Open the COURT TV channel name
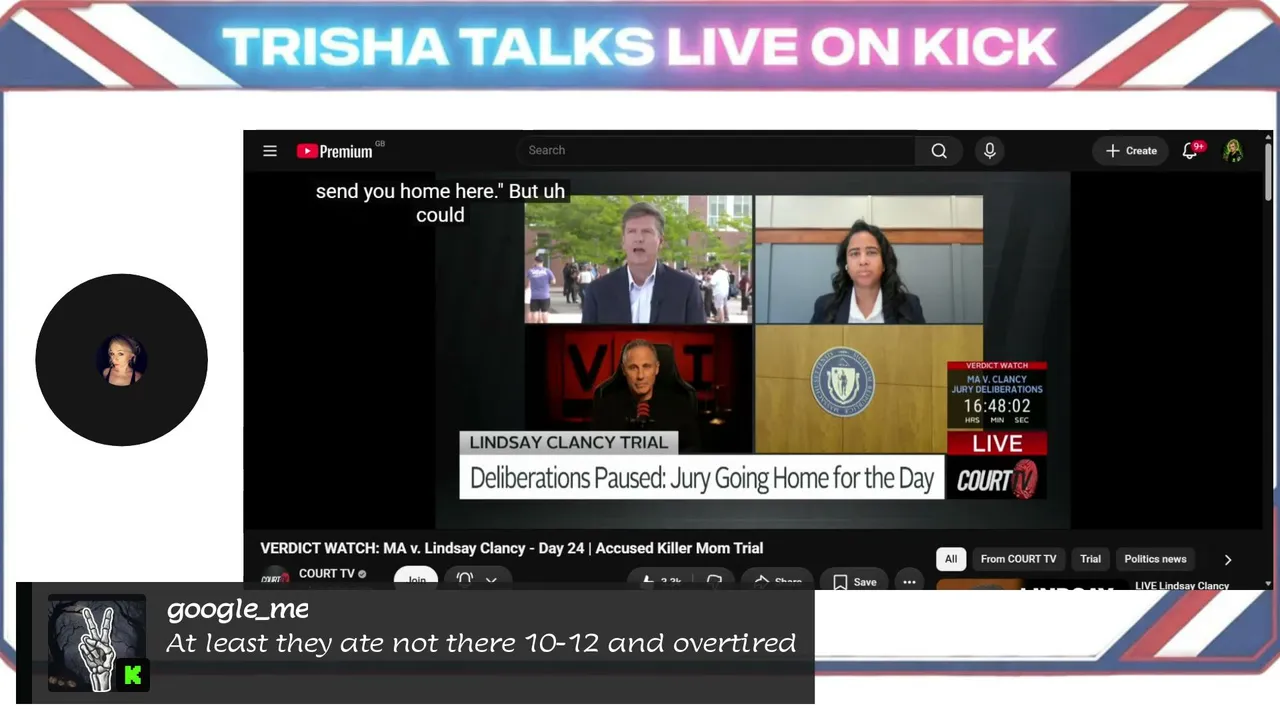 click(327, 574)
